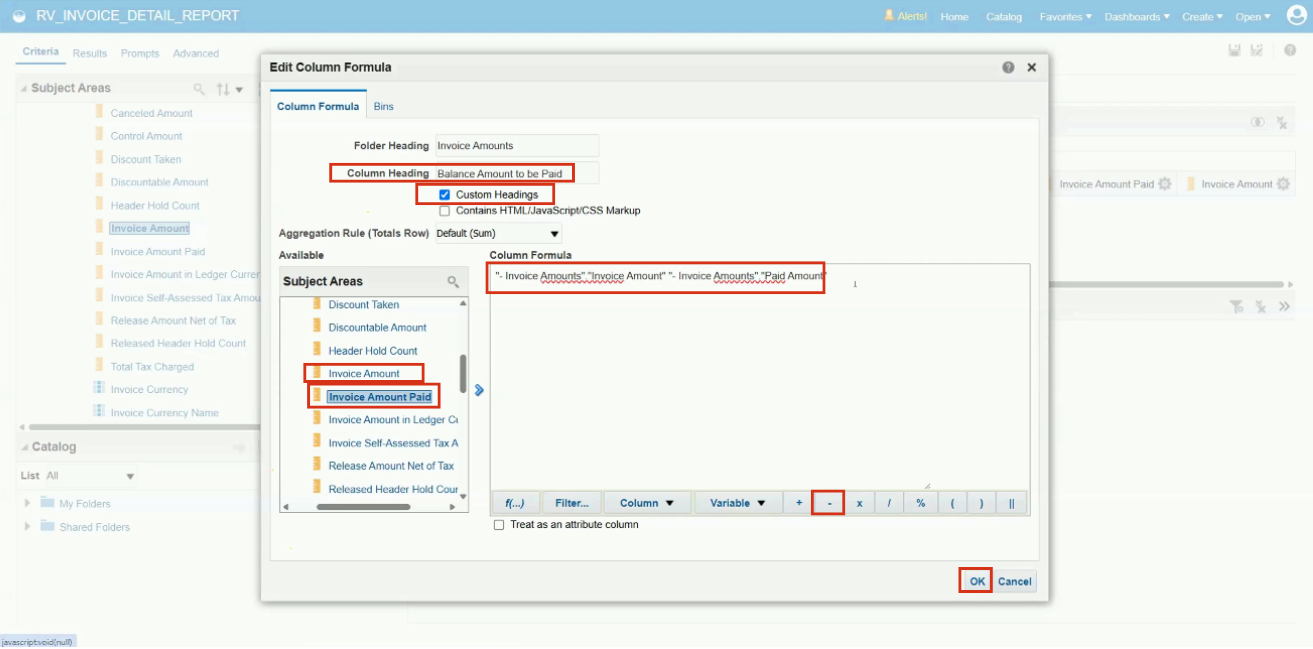Open the Dashboards menu

pos(1136,16)
